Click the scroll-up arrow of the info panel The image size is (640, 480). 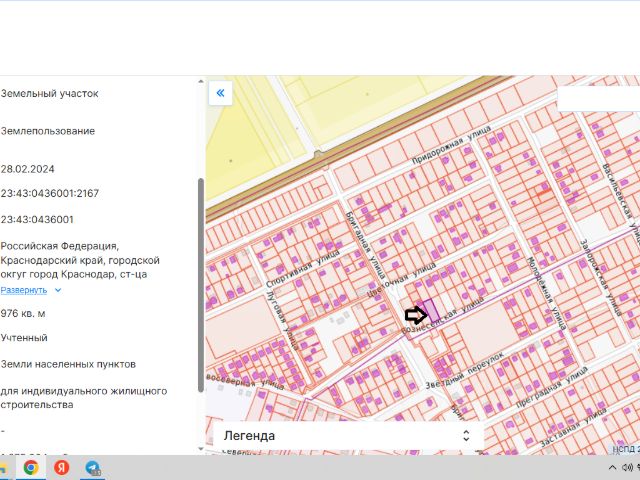[x=200, y=82]
